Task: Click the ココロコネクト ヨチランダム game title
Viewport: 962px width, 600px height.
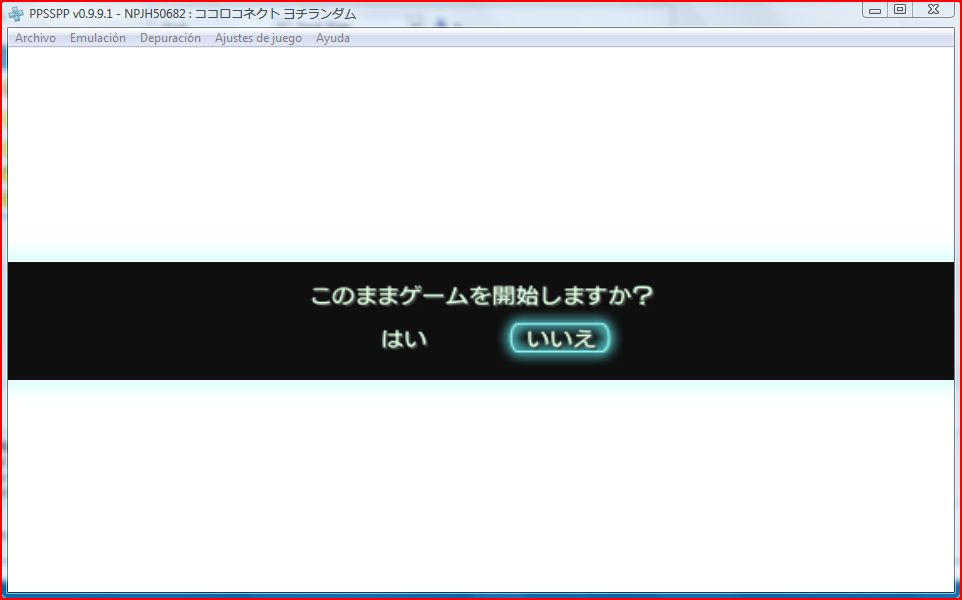Action: pos(275,14)
